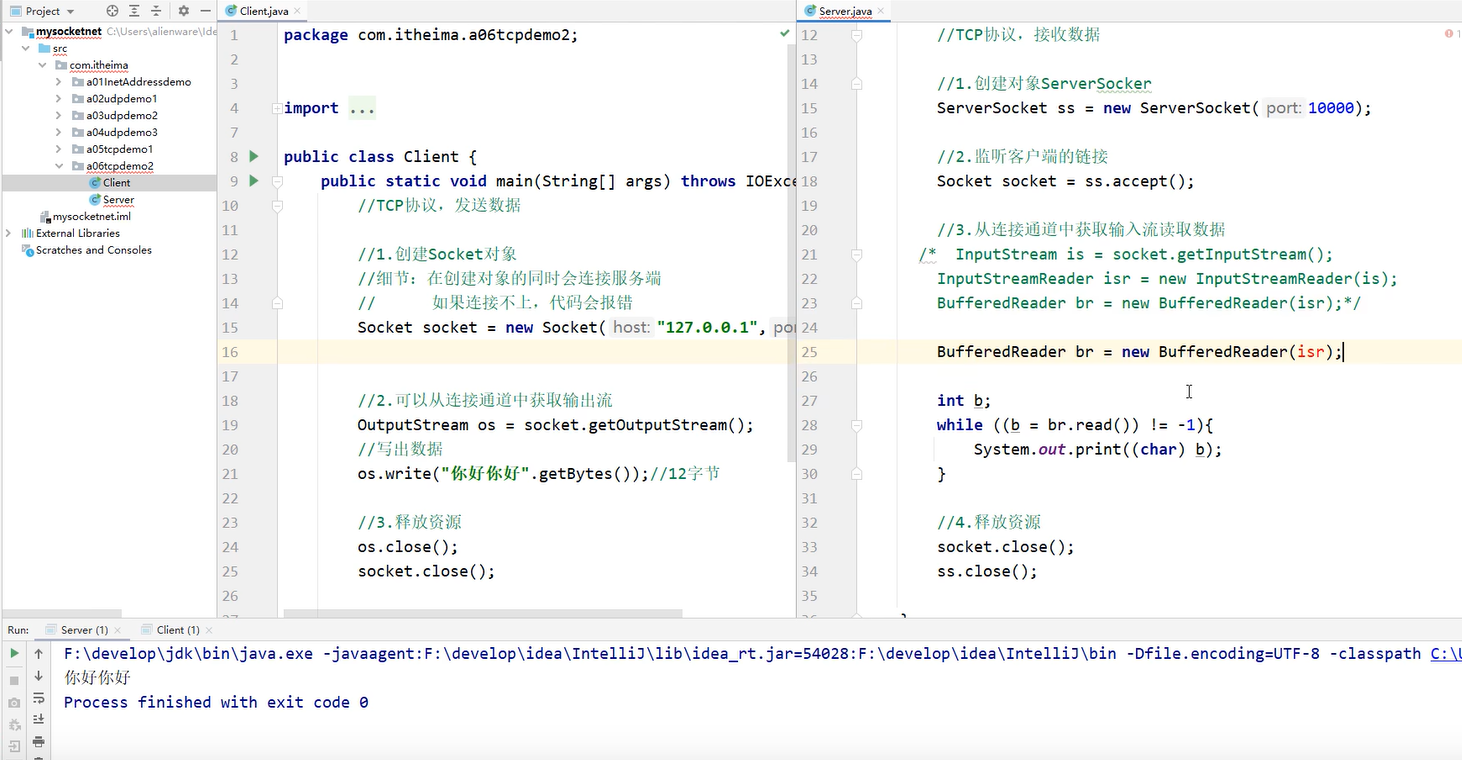Click the classpath link ending in C:\U
The width and height of the screenshot is (1462, 760).
[1448, 653]
